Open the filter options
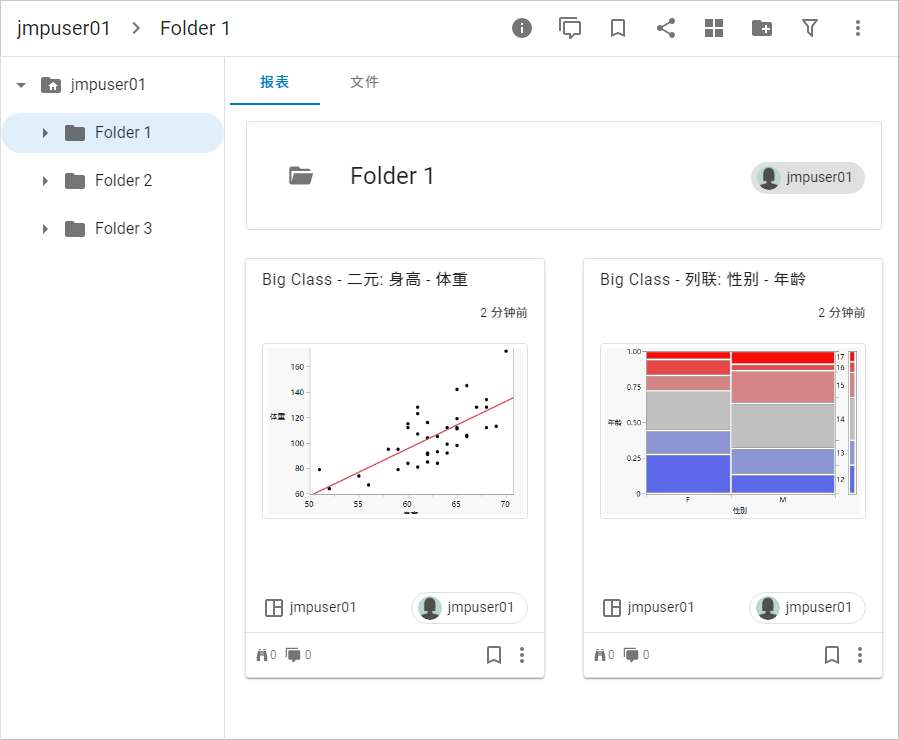 click(809, 28)
